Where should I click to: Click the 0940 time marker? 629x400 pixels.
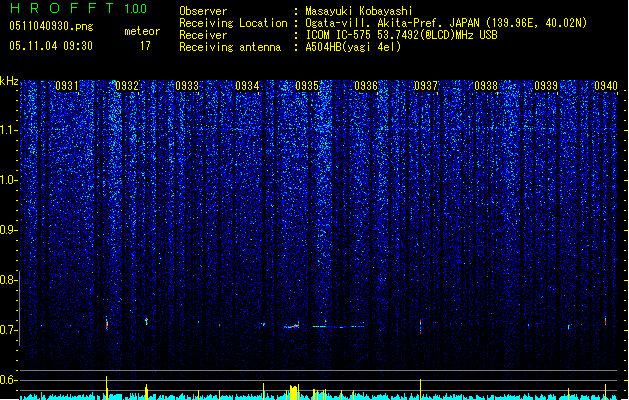tap(606, 86)
